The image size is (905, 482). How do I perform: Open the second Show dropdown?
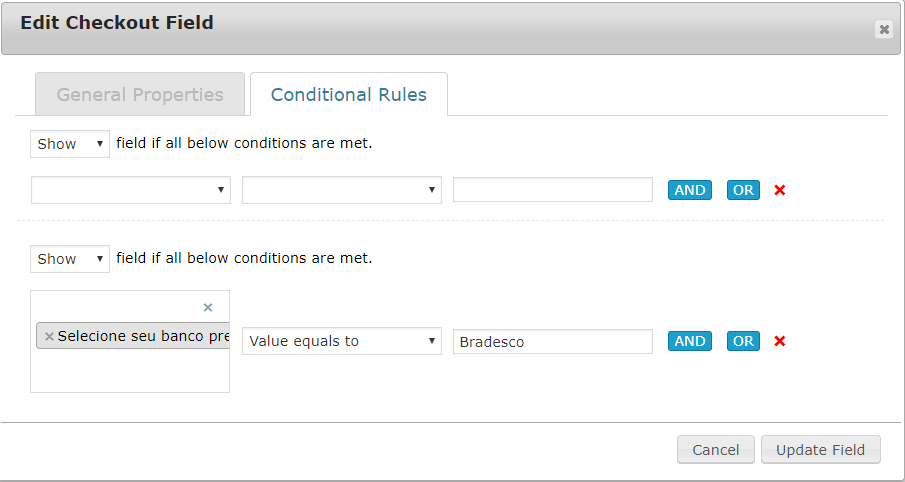70,259
